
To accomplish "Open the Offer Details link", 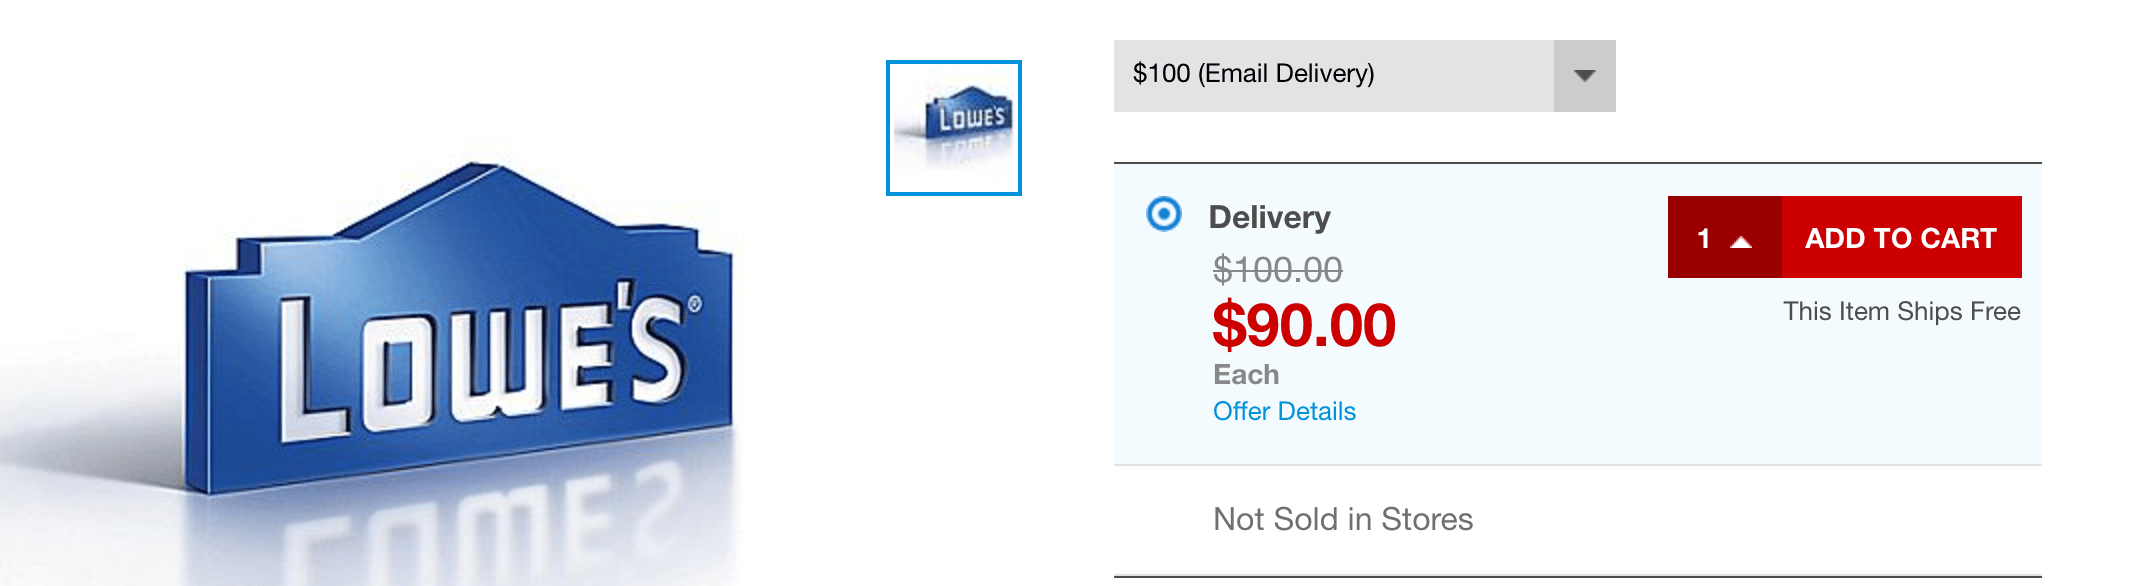I will click(1284, 411).
